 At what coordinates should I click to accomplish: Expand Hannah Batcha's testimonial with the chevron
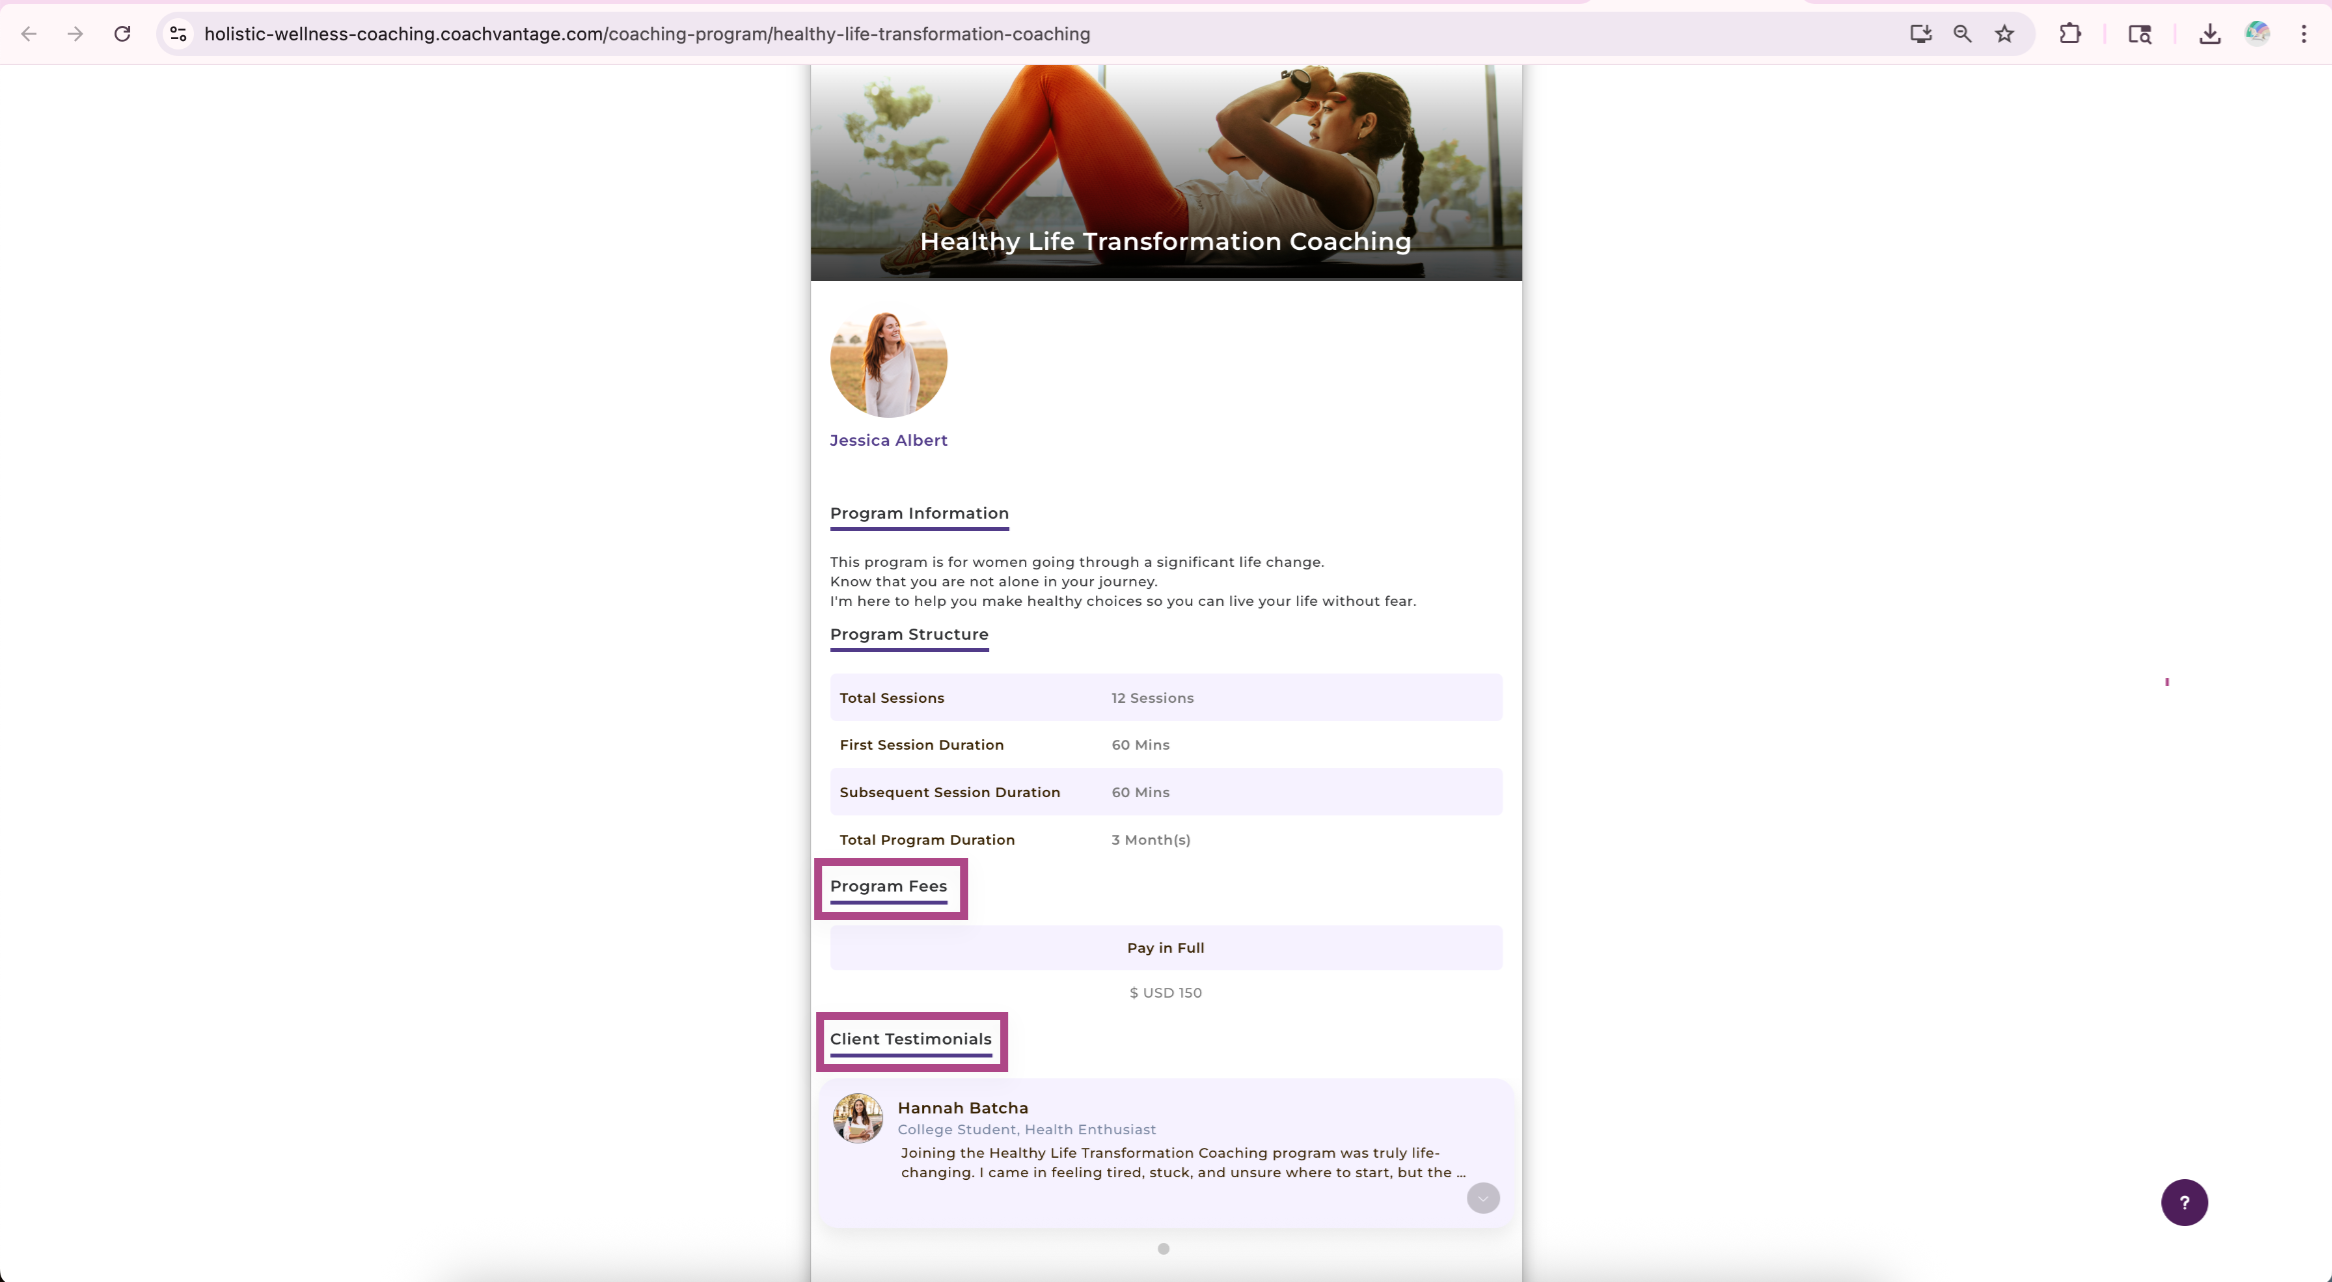[1483, 1198]
